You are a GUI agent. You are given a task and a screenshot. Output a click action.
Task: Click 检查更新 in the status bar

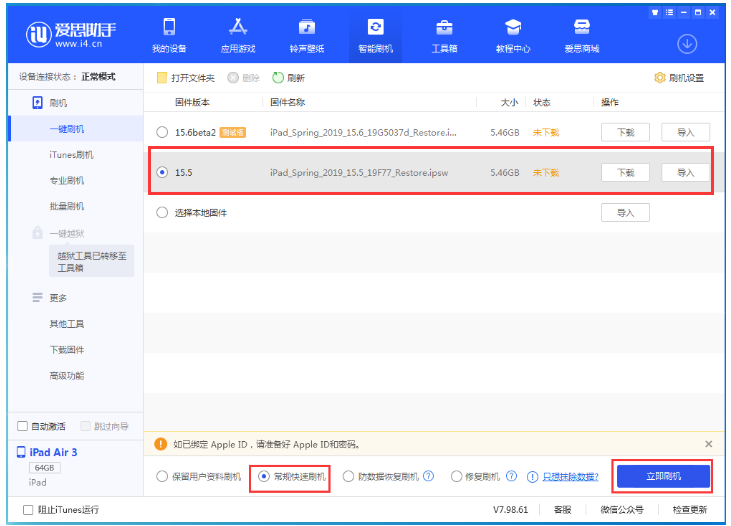[x=690, y=510]
